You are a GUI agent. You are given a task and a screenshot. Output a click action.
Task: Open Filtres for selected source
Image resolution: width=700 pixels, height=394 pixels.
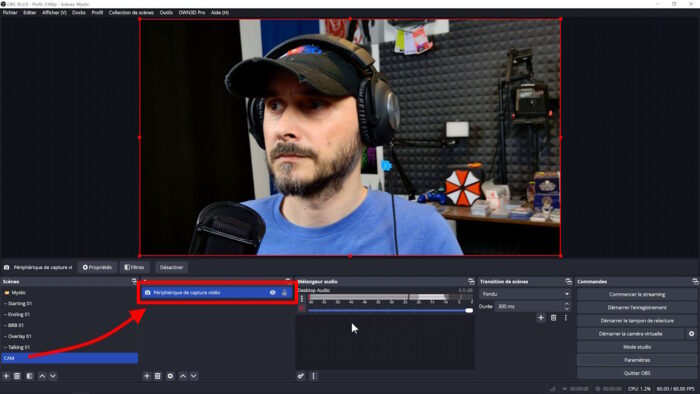point(134,267)
